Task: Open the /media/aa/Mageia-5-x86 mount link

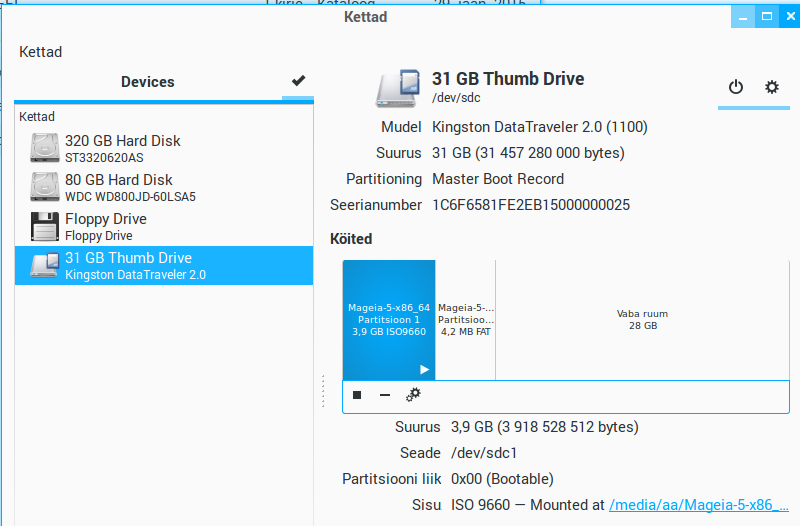Action: (x=699, y=505)
